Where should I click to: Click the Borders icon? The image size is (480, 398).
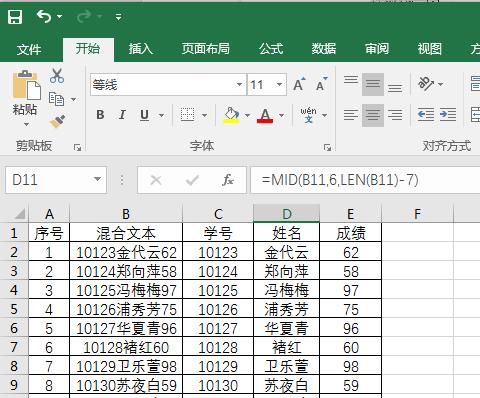click(187, 115)
